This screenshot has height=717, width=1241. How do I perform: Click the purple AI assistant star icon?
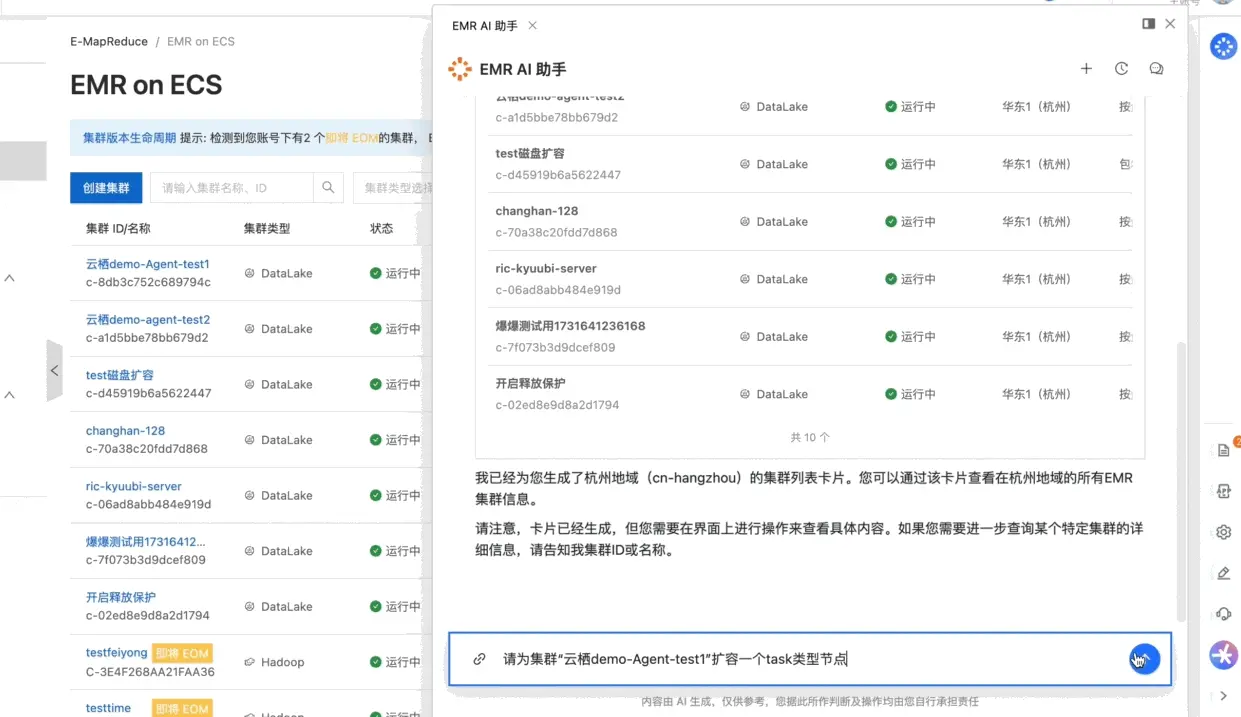(1224, 655)
